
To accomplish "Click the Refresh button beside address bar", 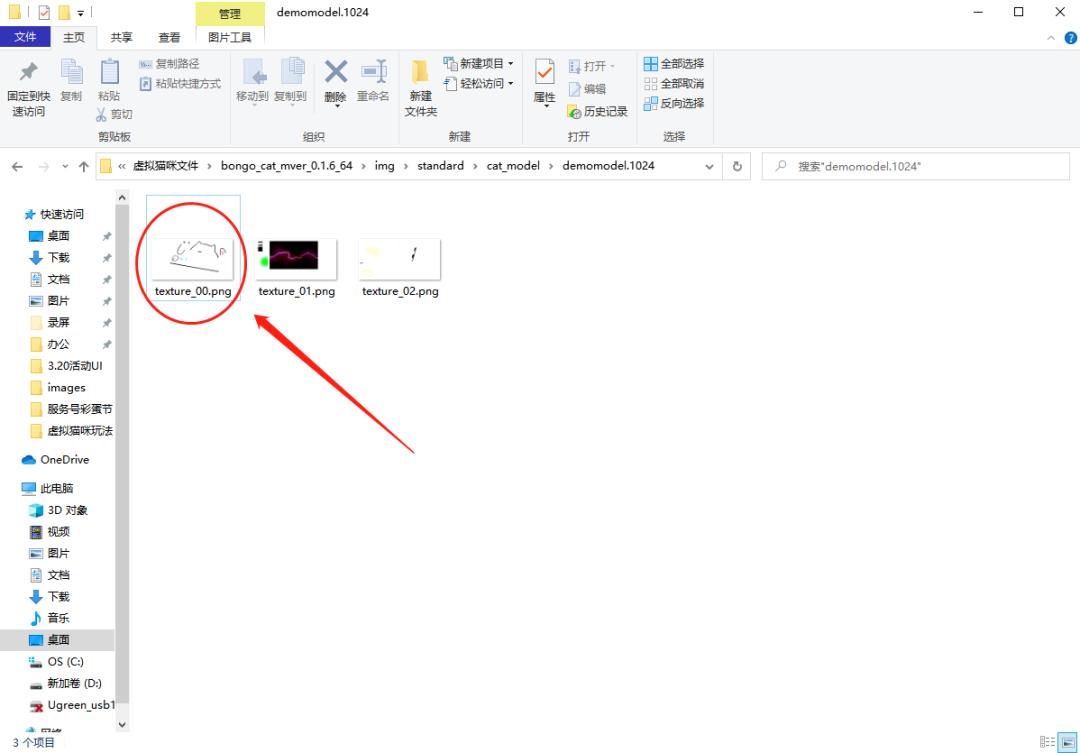I will [x=738, y=166].
